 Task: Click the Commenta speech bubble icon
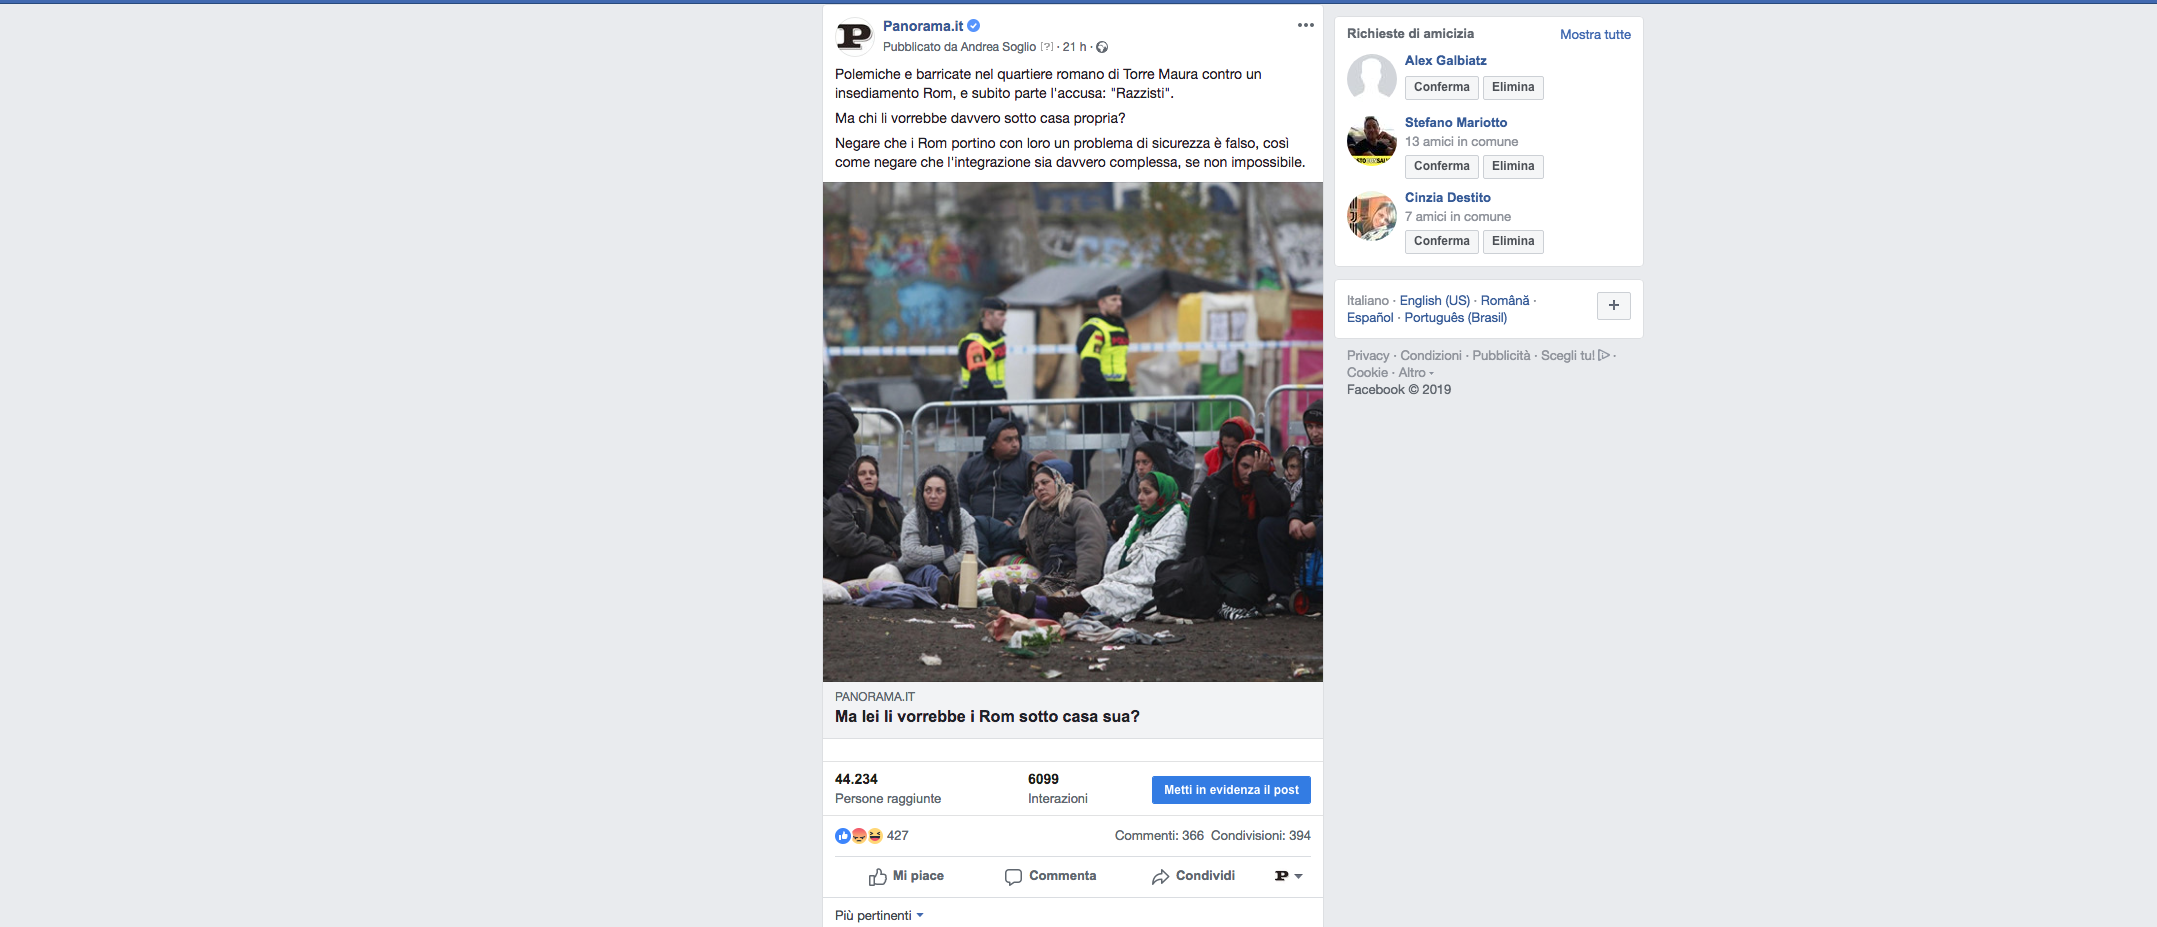click(x=1013, y=877)
